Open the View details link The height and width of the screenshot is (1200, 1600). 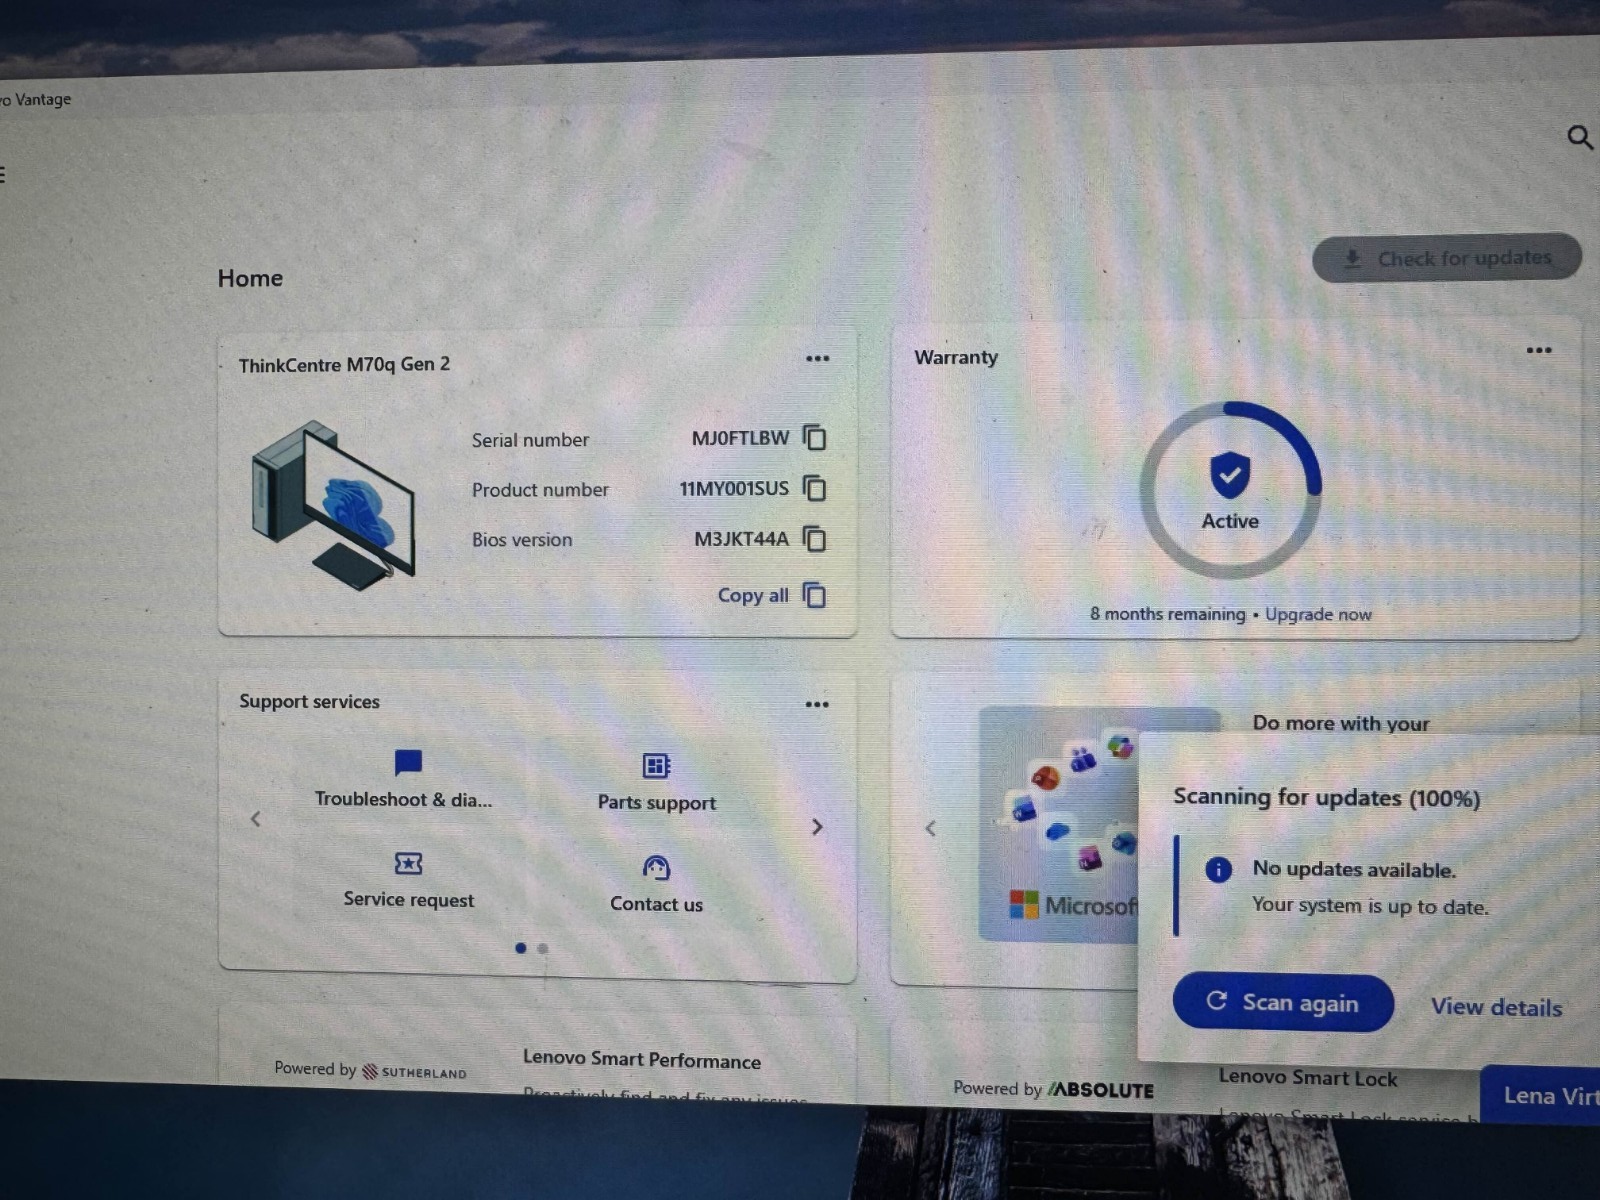[1496, 1007]
